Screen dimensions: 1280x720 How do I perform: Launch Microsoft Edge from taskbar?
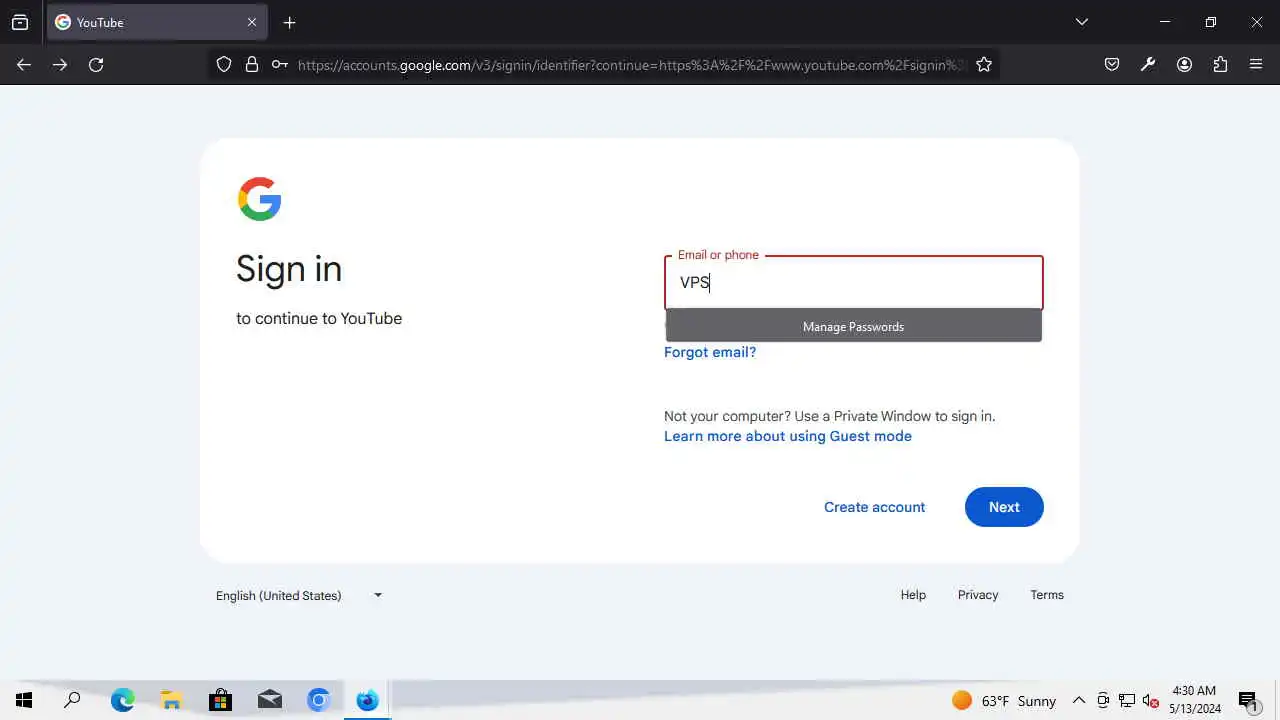[122, 700]
